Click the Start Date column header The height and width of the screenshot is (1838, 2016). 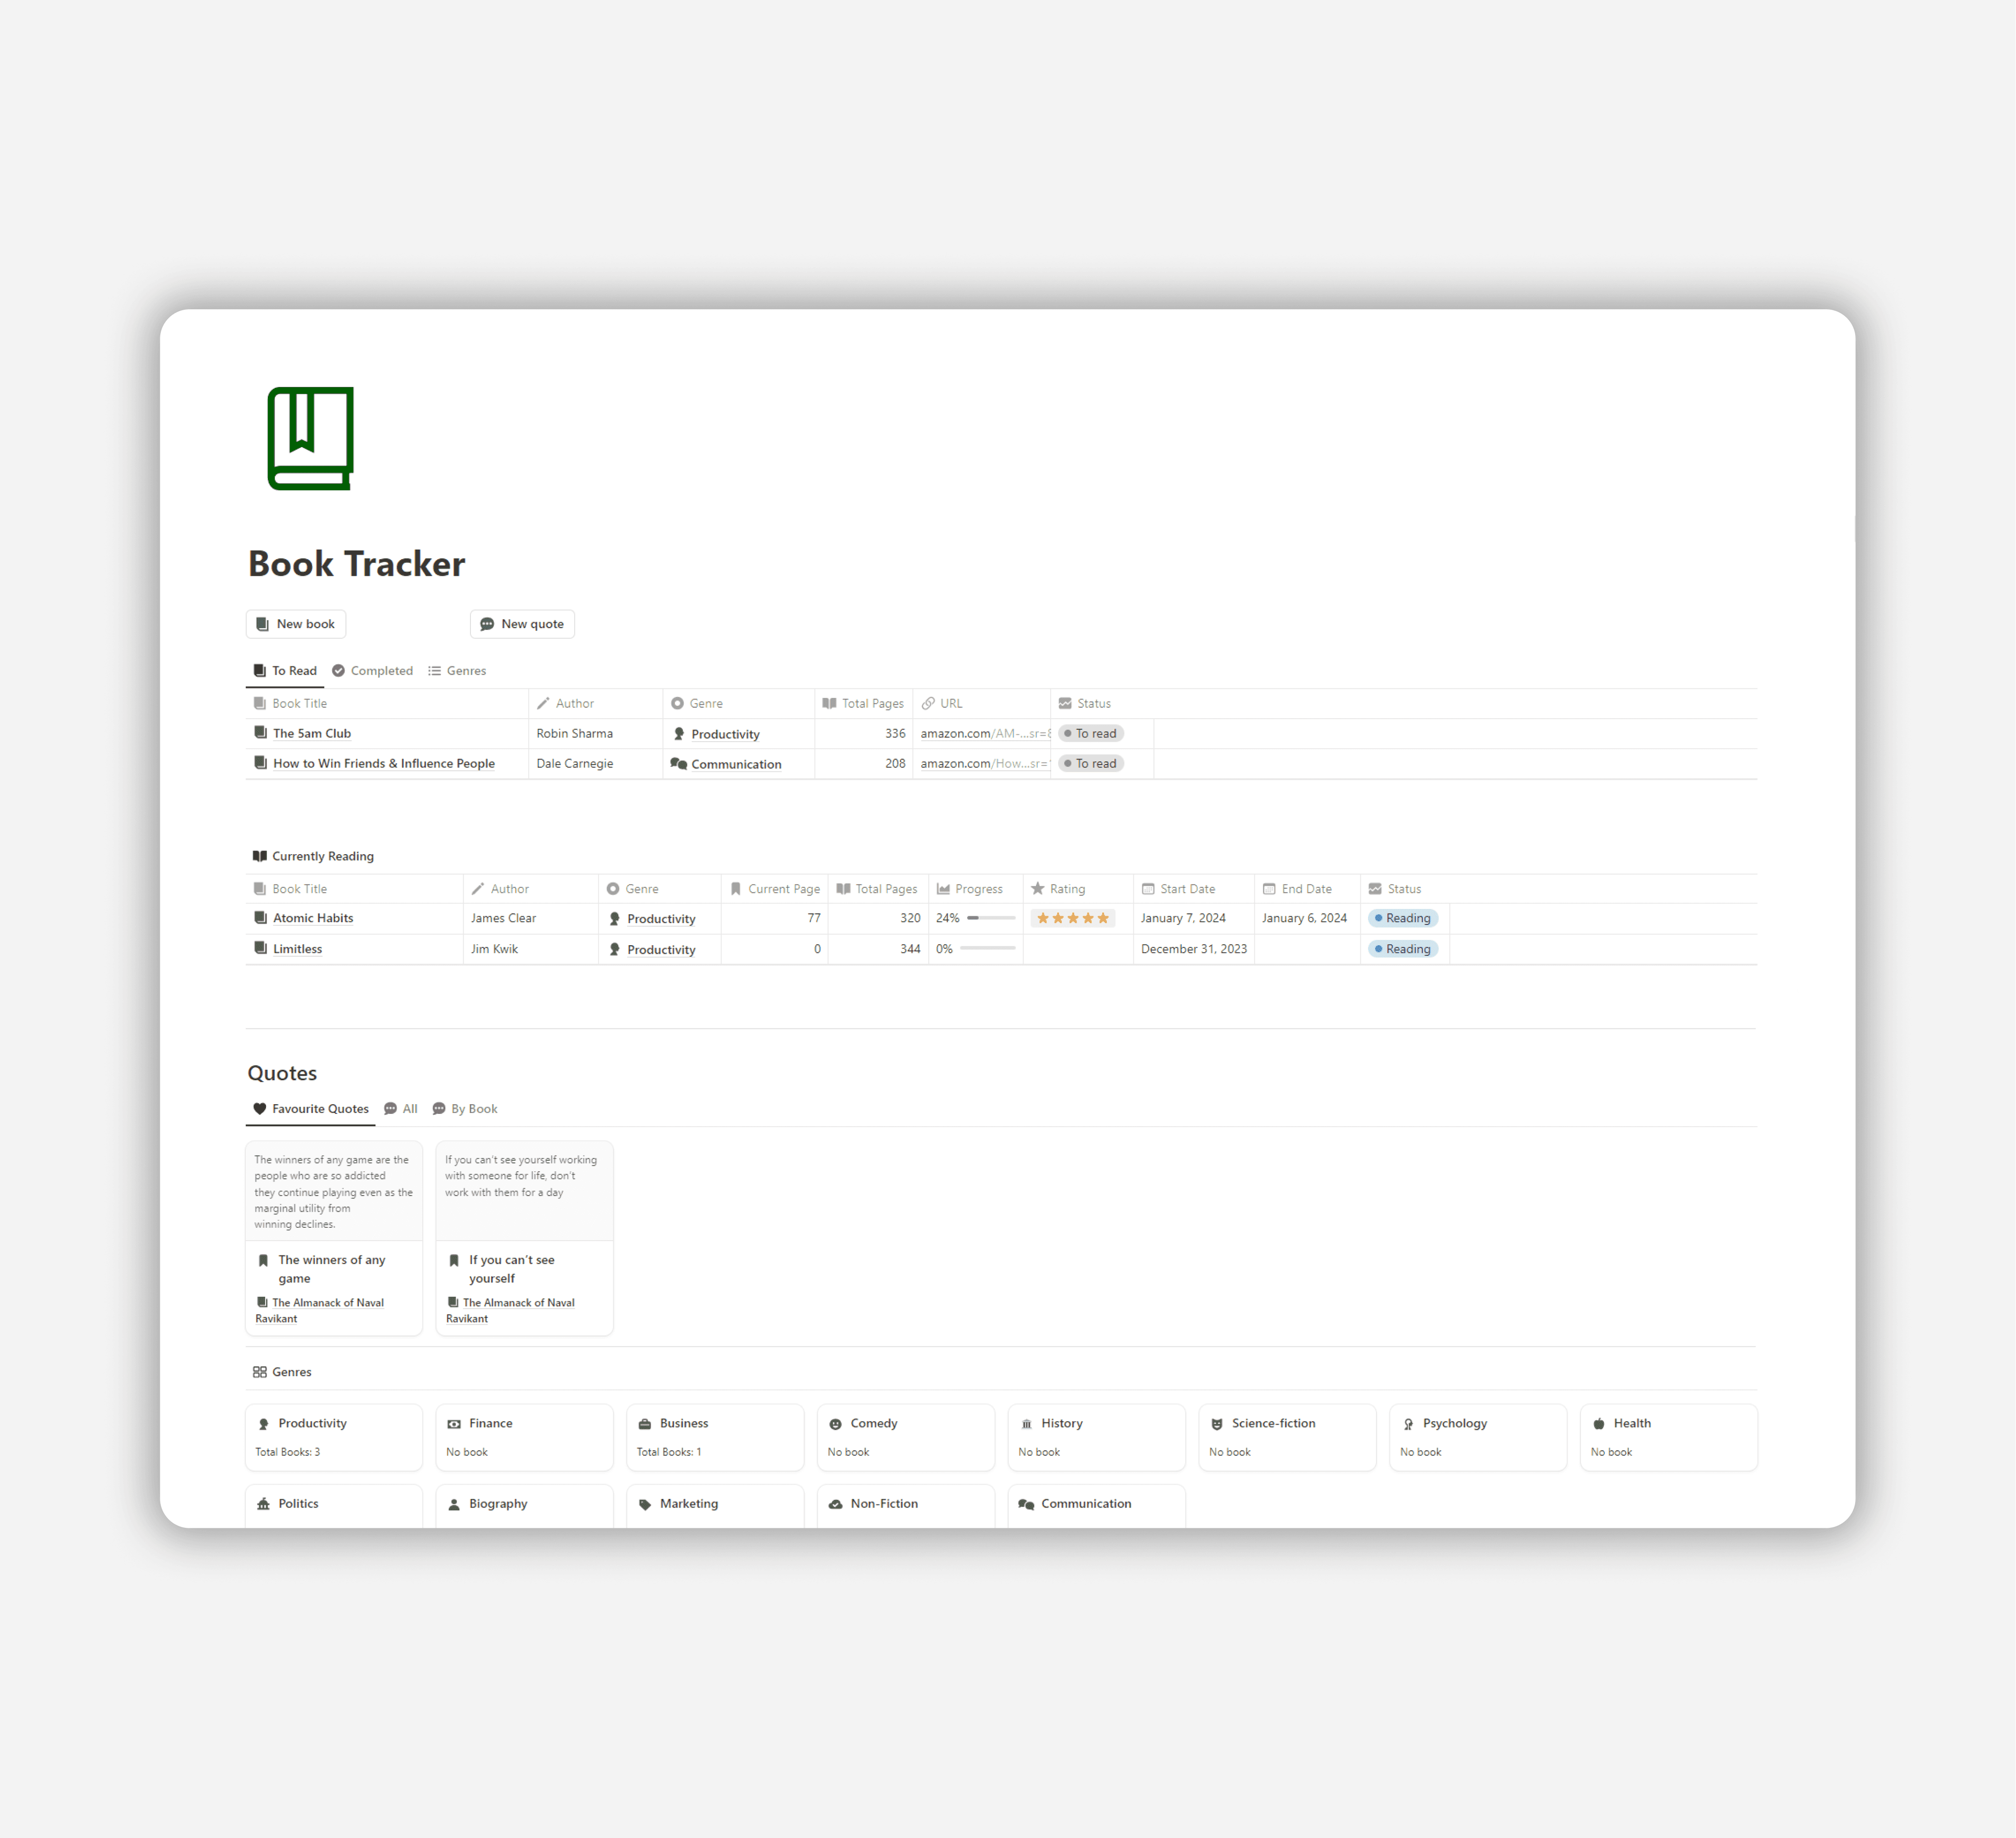(1193, 889)
